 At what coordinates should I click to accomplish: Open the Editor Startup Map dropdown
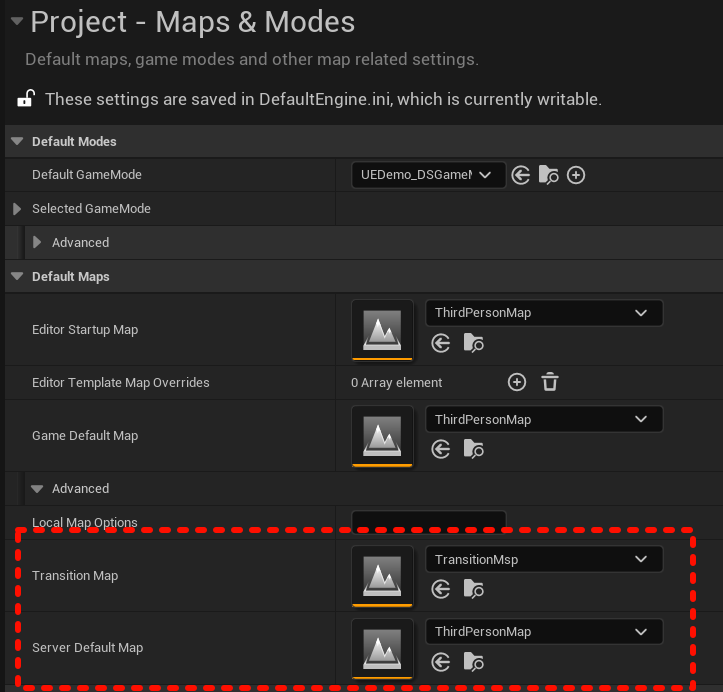[x=543, y=313]
